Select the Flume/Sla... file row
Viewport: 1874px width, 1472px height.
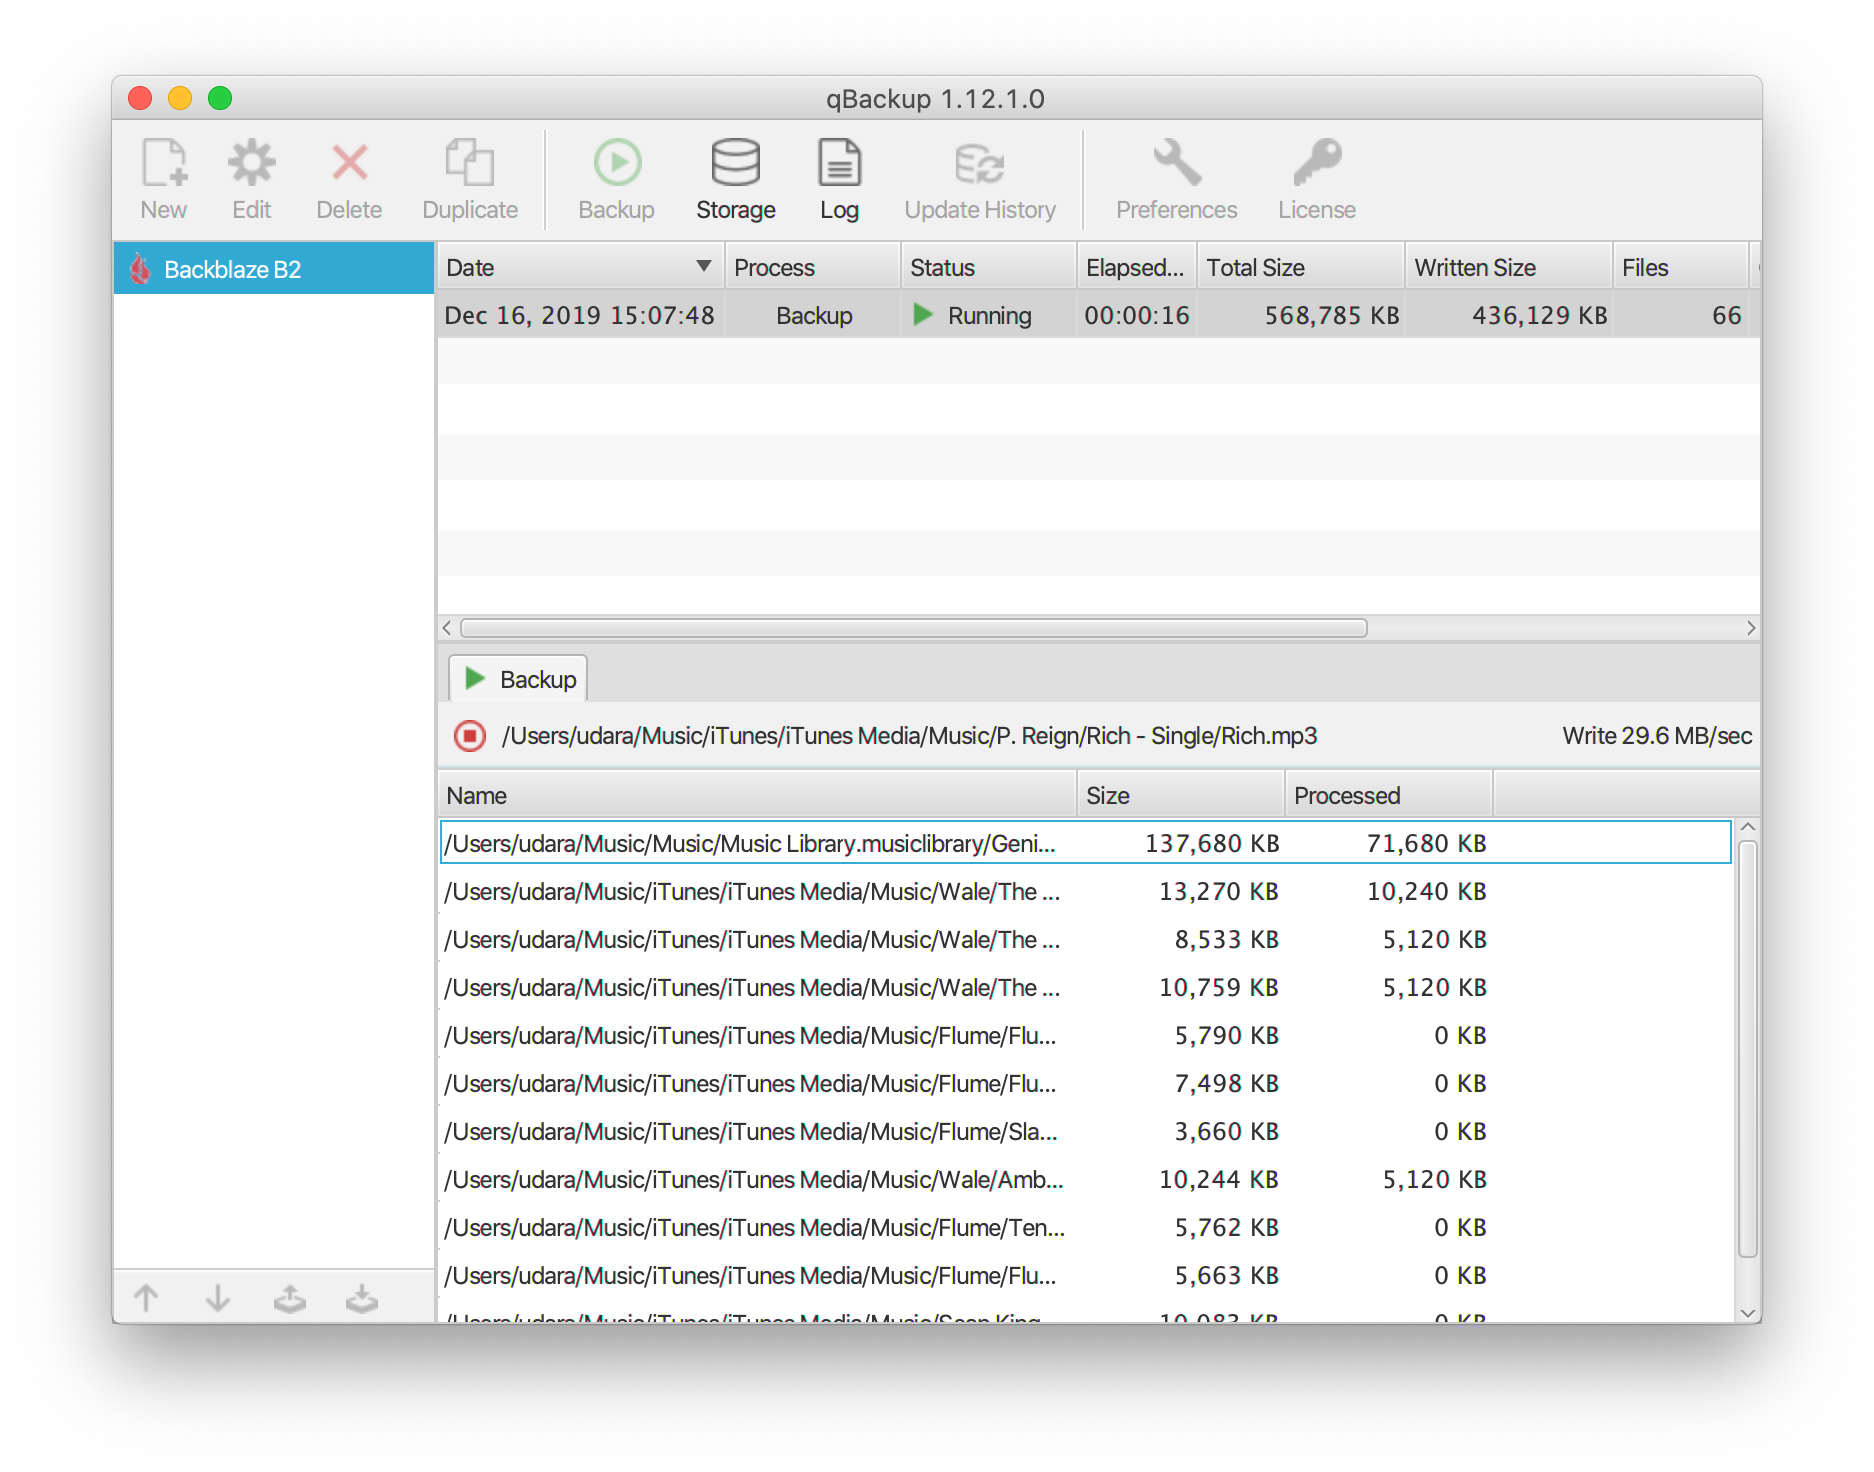click(1085, 1131)
